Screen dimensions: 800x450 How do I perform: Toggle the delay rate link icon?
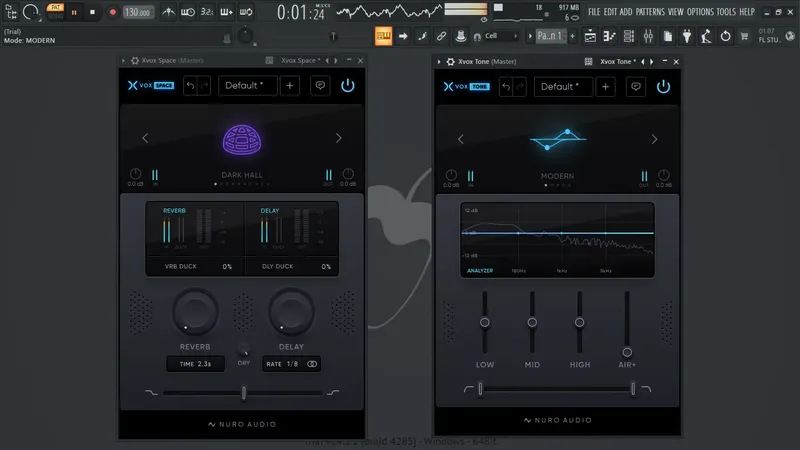[x=312, y=364]
